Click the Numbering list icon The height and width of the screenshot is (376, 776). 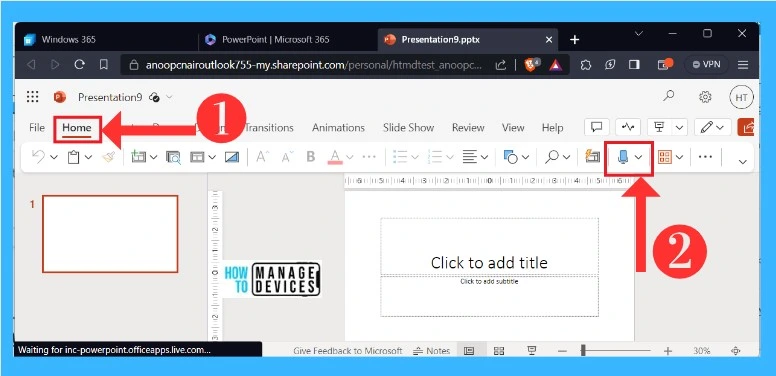pyautogui.click(x=435, y=157)
